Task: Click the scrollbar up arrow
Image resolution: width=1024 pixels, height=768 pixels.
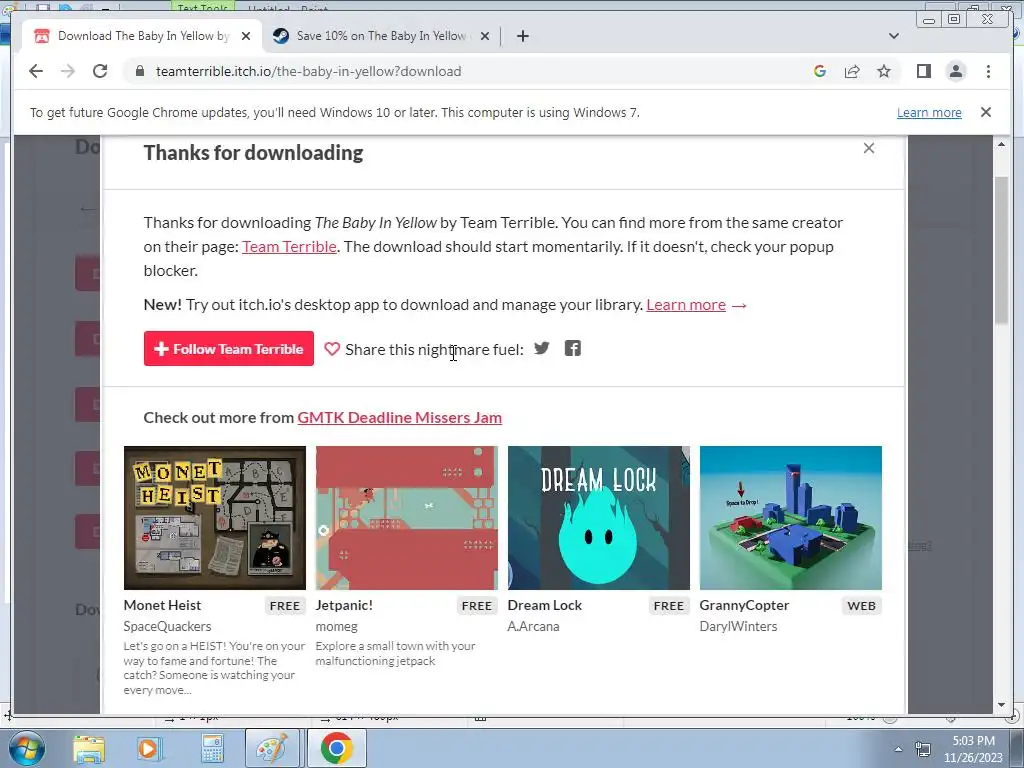Action: click(1001, 144)
